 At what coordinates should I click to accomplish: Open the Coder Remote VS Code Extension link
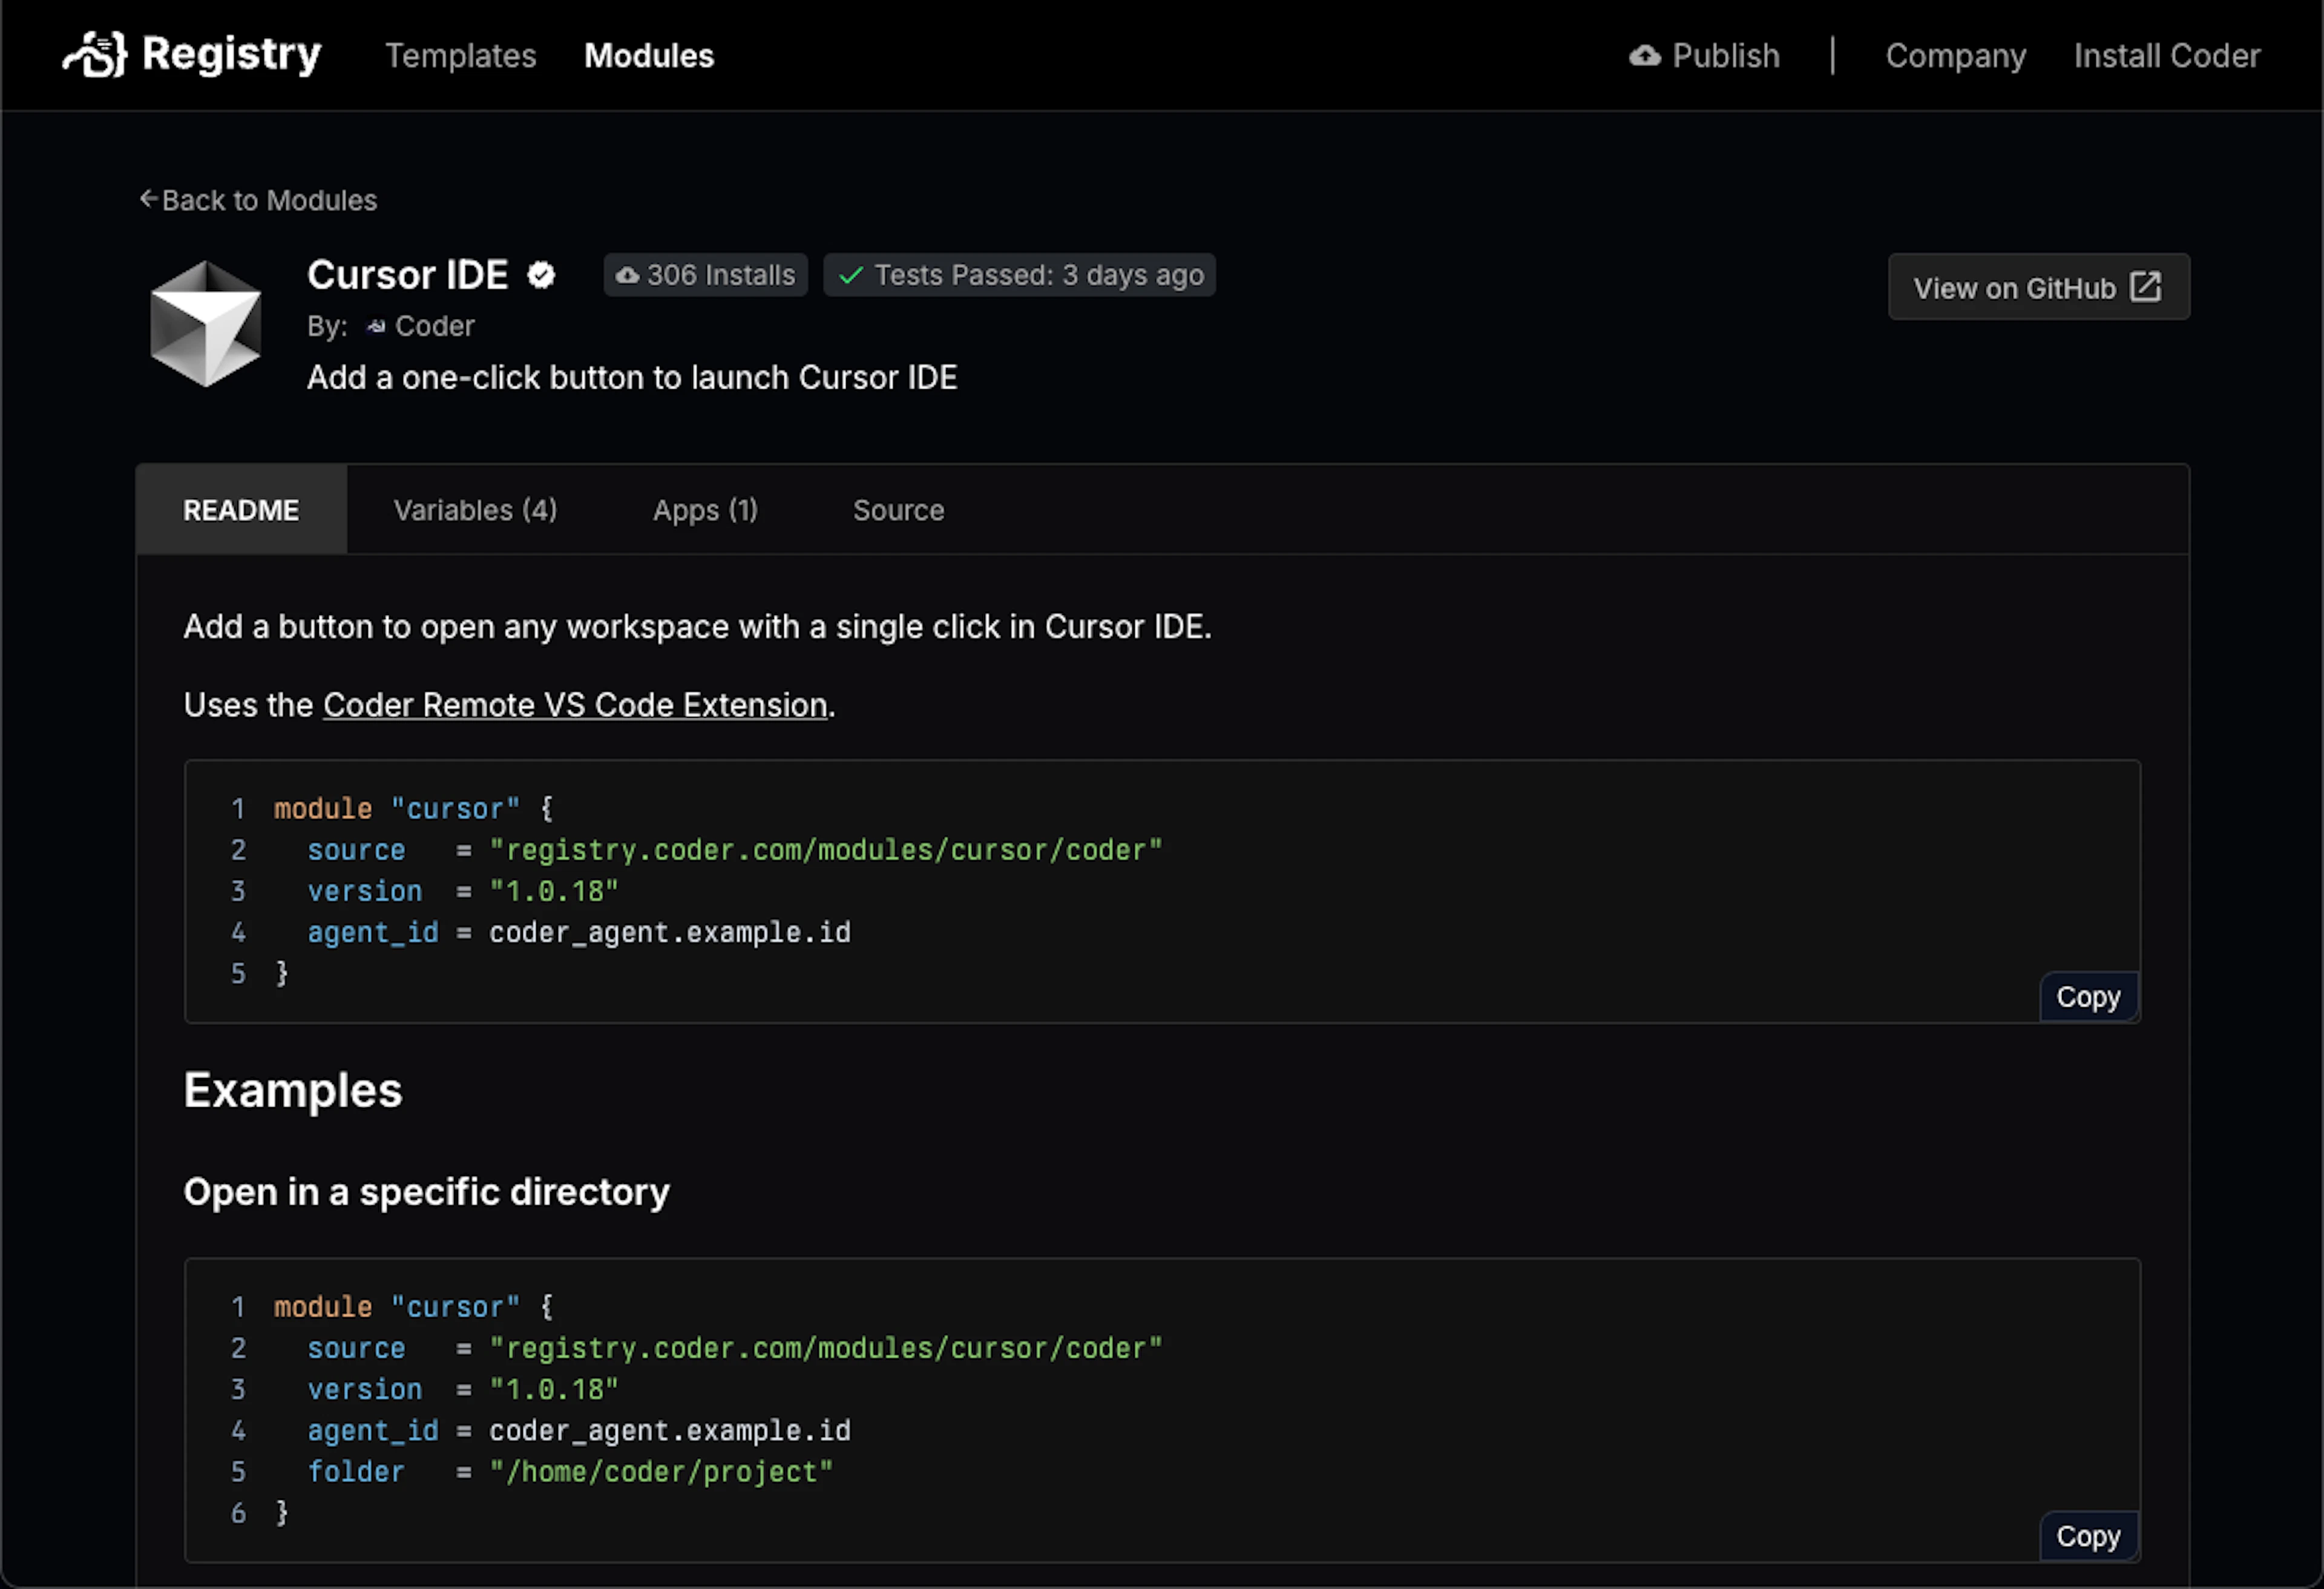point(575,705)
